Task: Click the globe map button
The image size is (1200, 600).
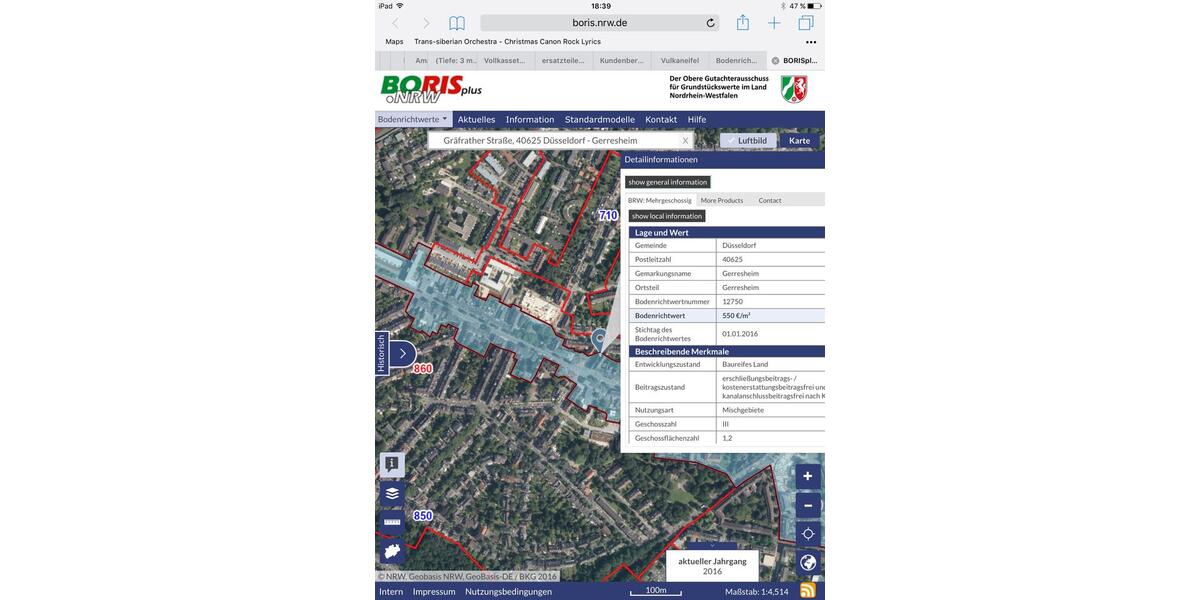Action: click(x=808, y=563)
